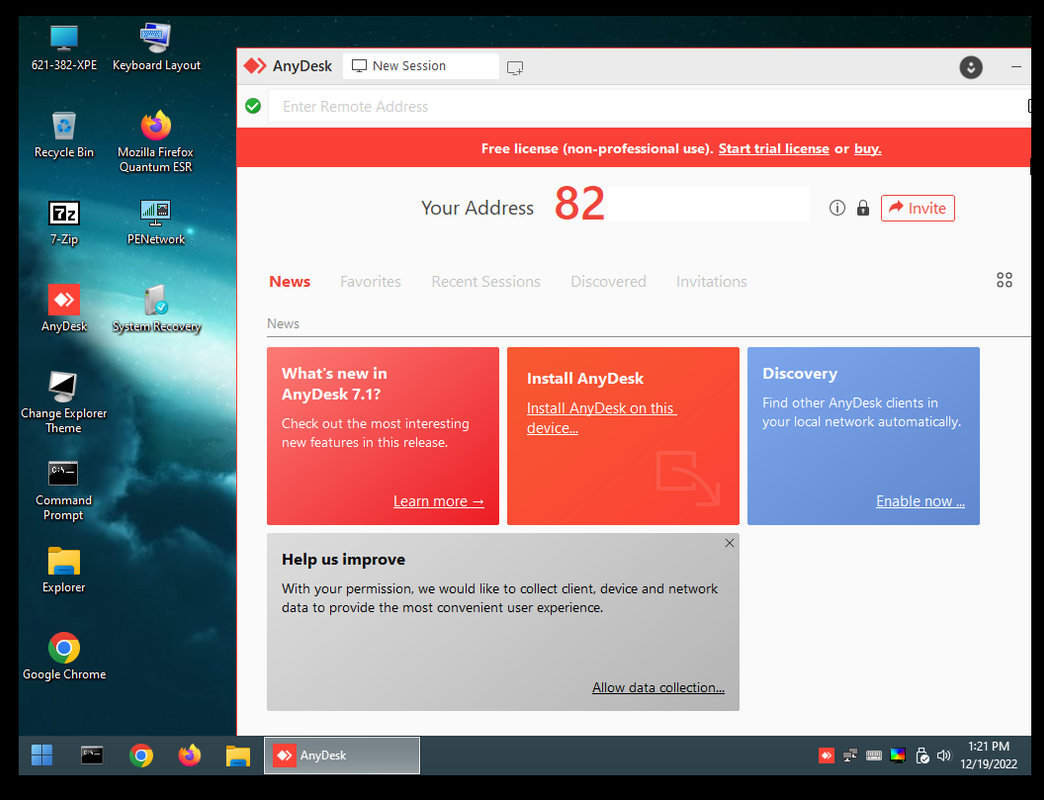This screenshot has height=800, width=1044.
Task: Click the buy link in red banner
Action: pyautogui.click(x=868, y=149)
